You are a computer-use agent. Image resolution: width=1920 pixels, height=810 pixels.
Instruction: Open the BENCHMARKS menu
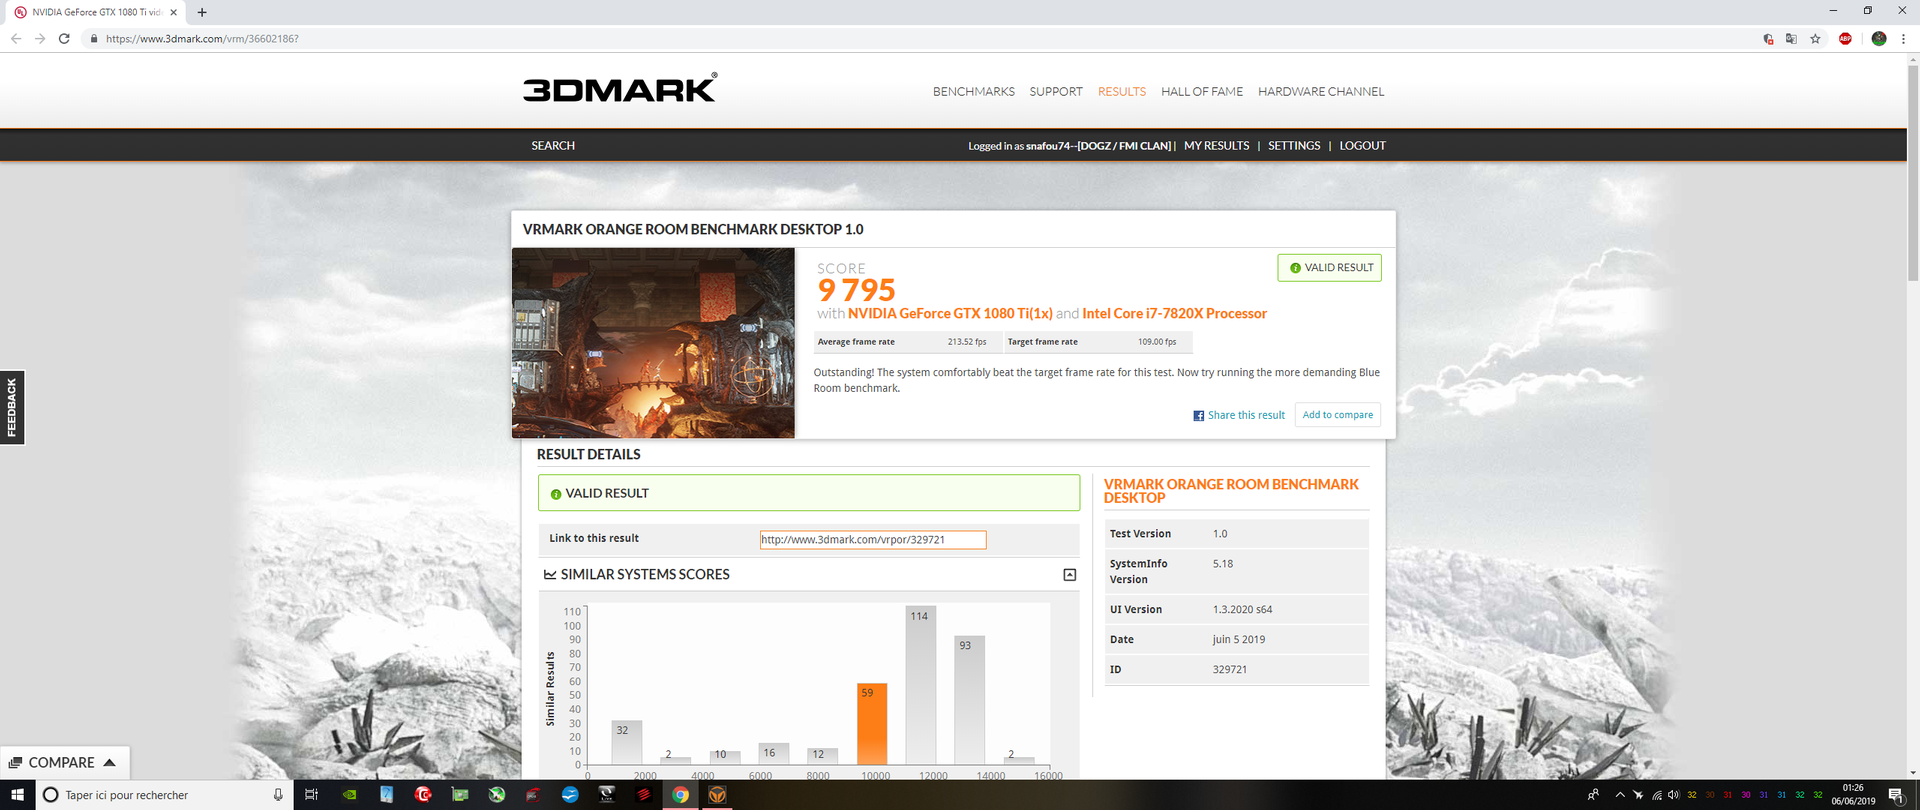click(973, 92)
